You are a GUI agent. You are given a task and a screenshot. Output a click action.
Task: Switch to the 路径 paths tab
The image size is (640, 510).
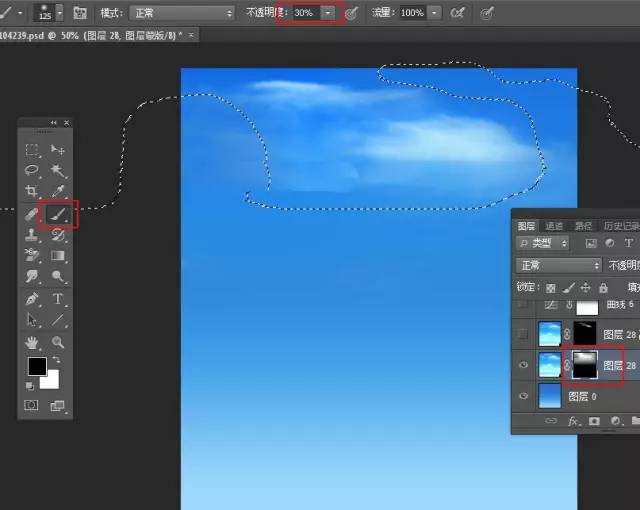[x=582, y=226]
